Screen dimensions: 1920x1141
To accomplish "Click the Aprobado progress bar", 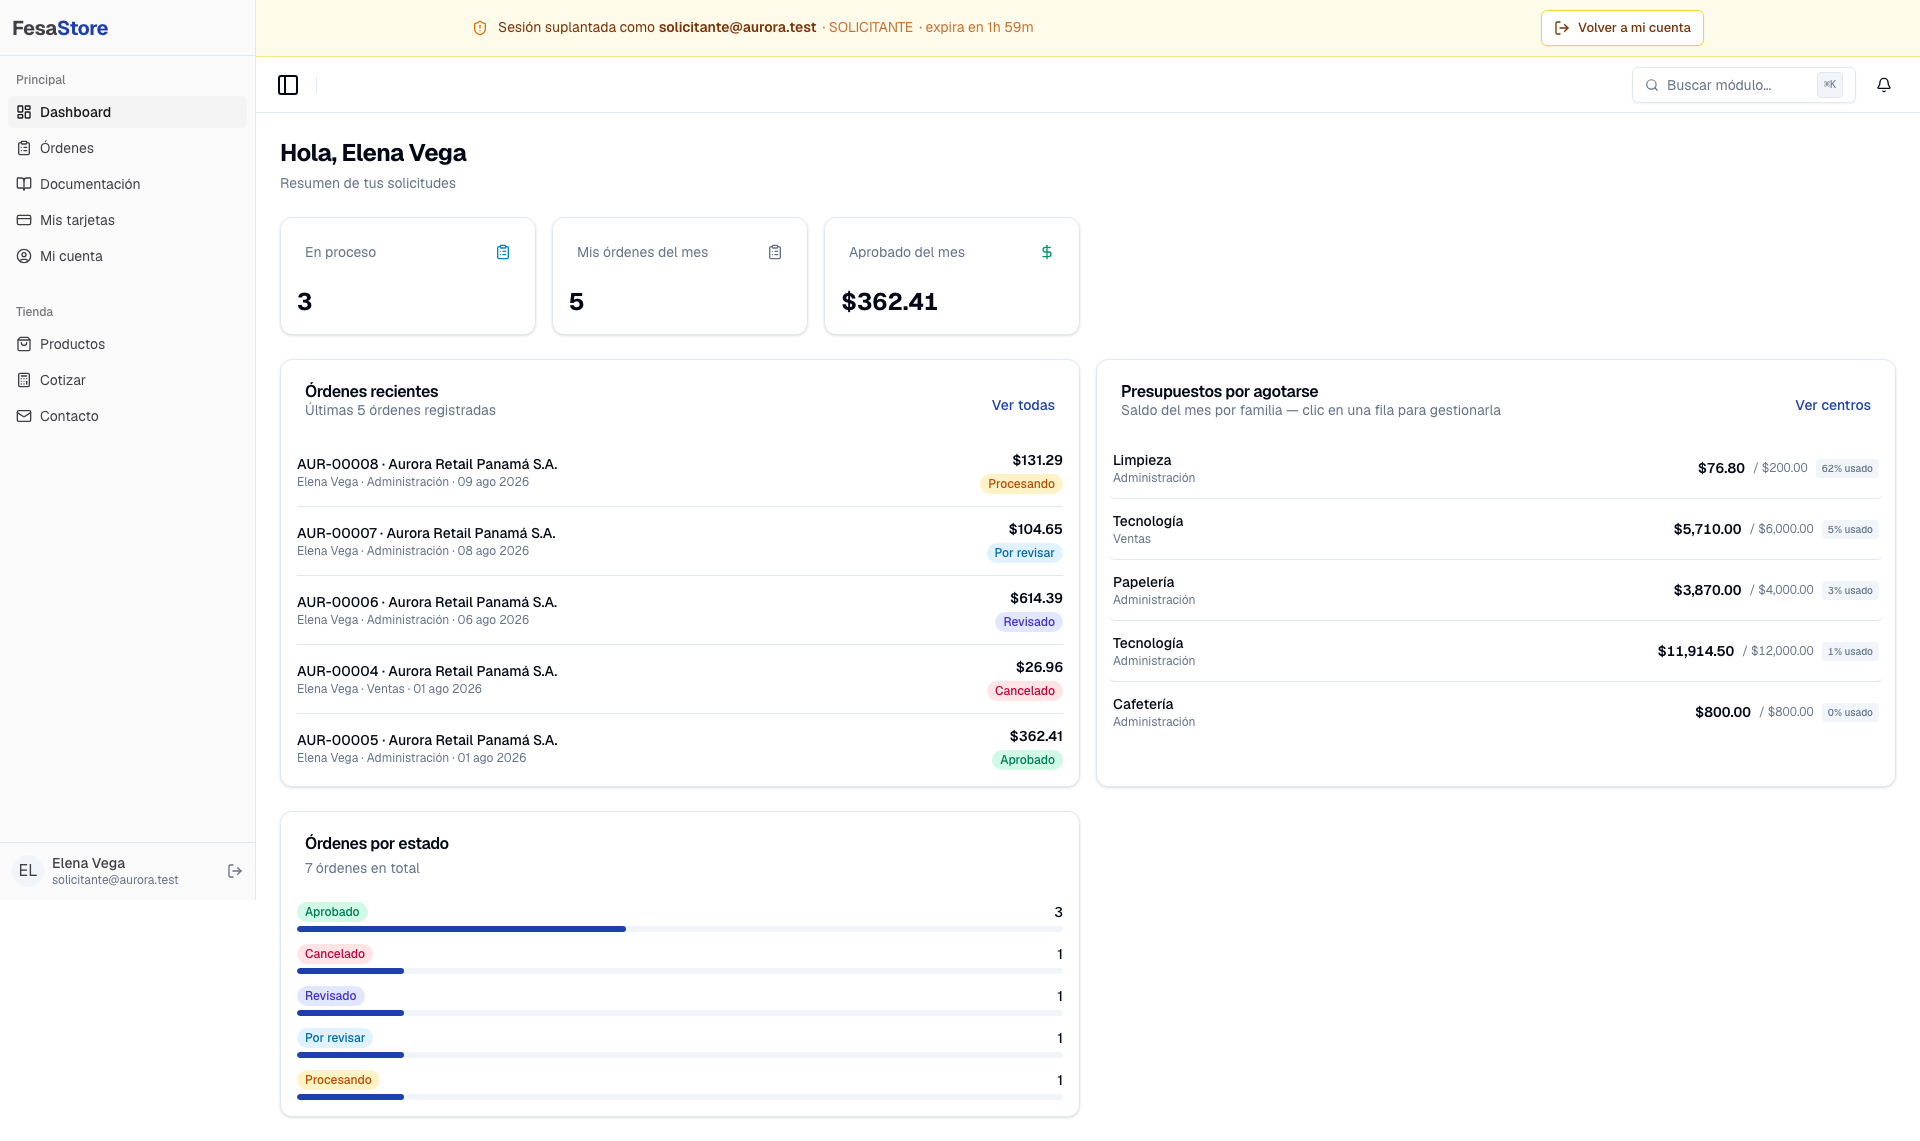I will (680, 929).
